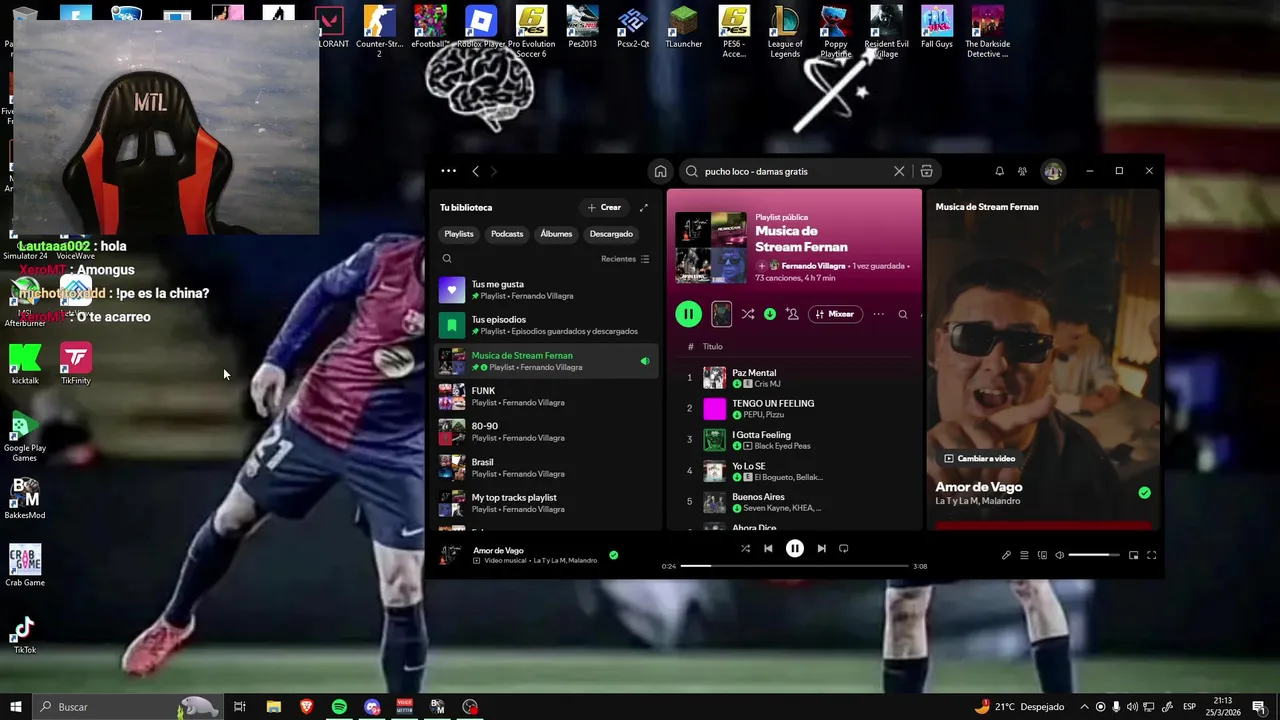Image resolution: width=1280 pixels, height=720 pixels.
Task: Toggle repeat in bottom player
Action: tap(844, 548)
